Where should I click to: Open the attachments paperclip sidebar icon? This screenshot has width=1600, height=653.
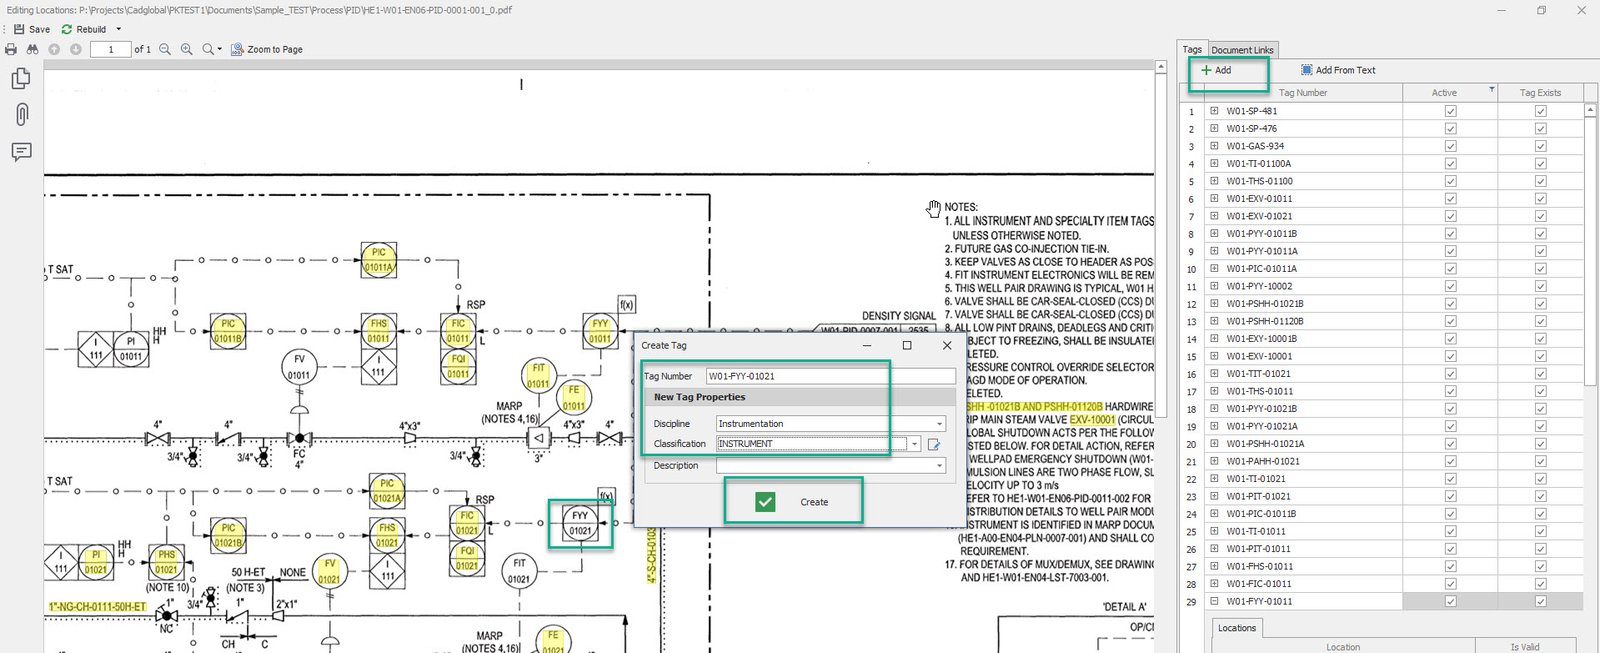(21, 114)
